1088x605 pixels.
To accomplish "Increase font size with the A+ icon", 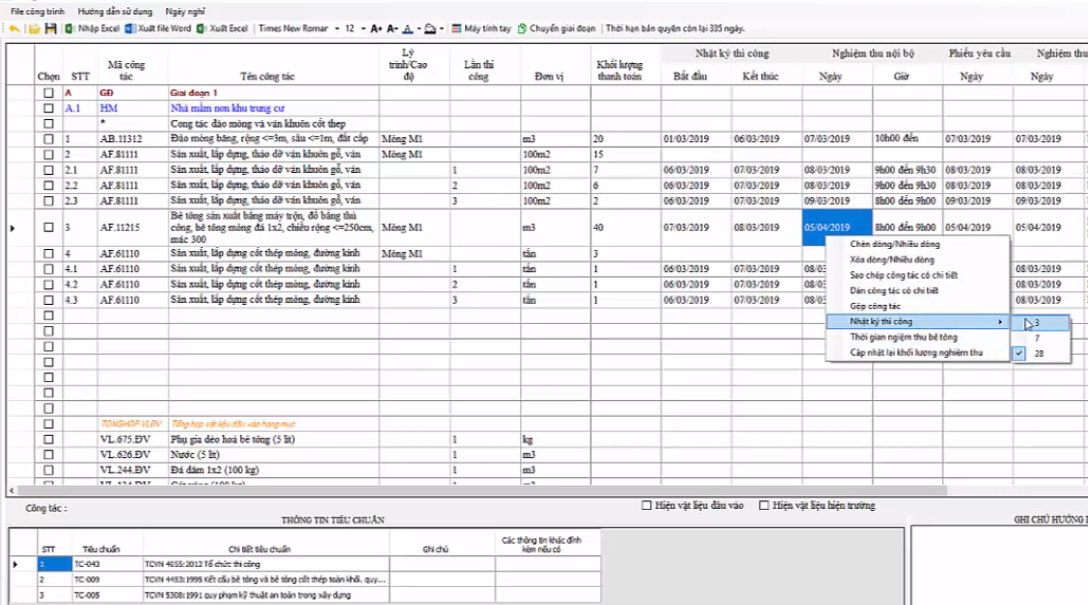I will coord(376,29).
